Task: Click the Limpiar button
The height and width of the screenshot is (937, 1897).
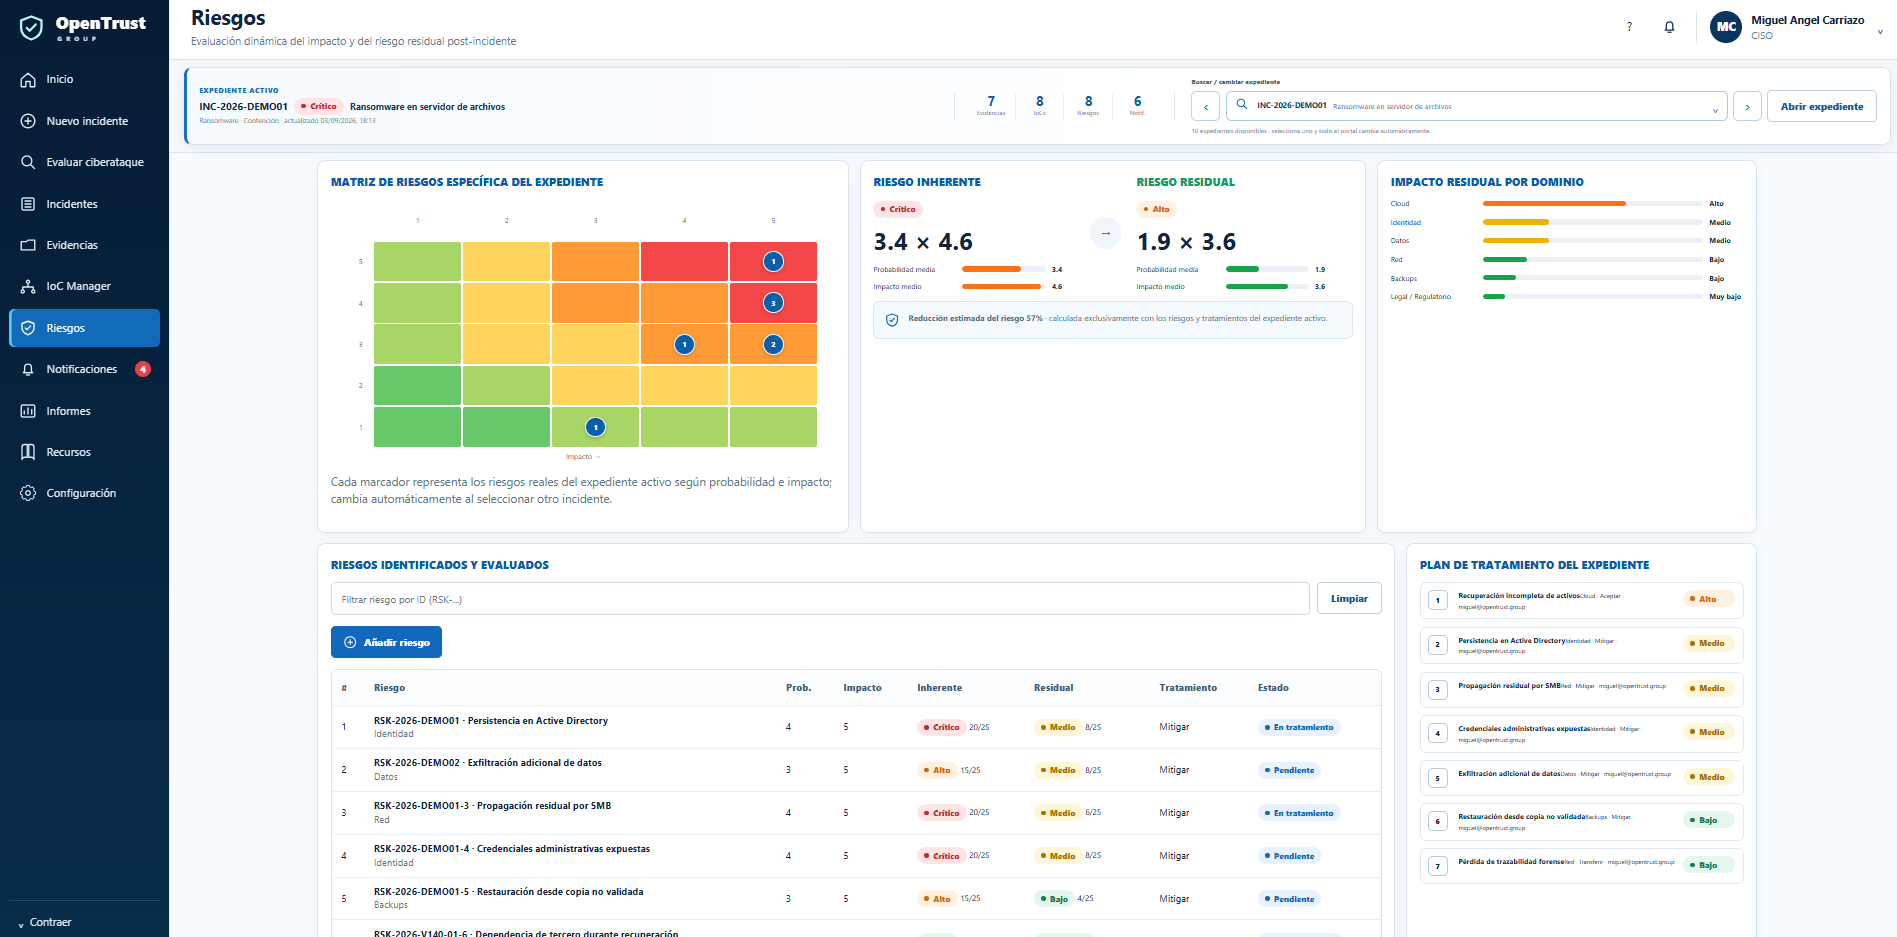Action: tap(1349, 598)
